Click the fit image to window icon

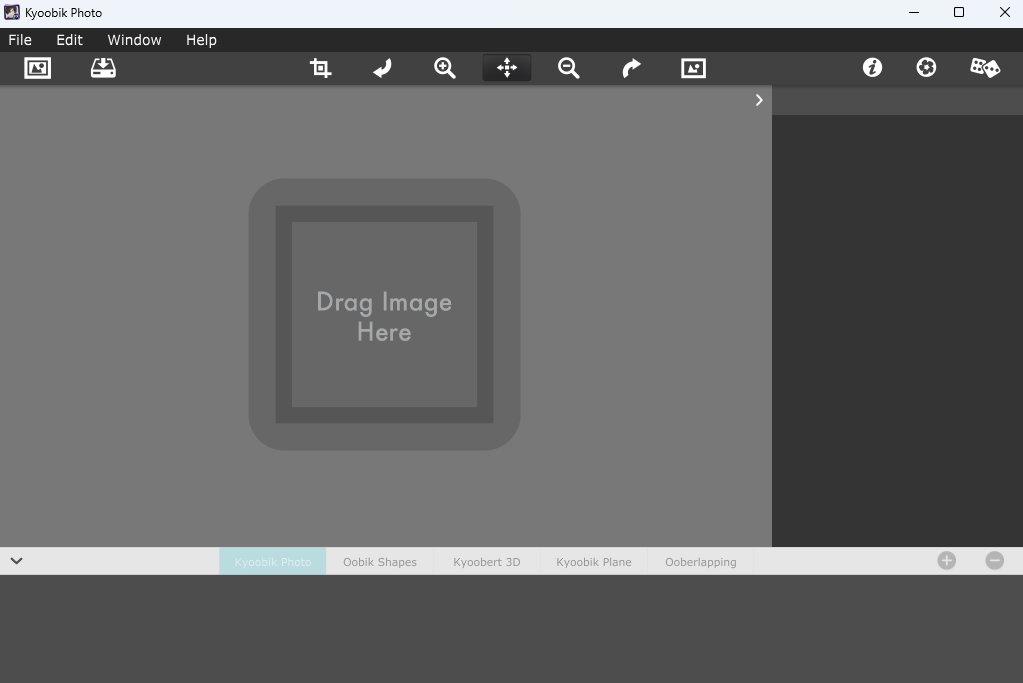pos(693,68)
